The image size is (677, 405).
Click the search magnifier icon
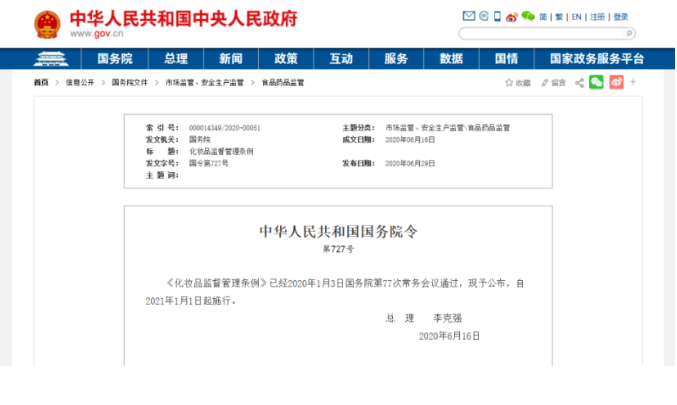pyautogui.click(x=628, y=33)
